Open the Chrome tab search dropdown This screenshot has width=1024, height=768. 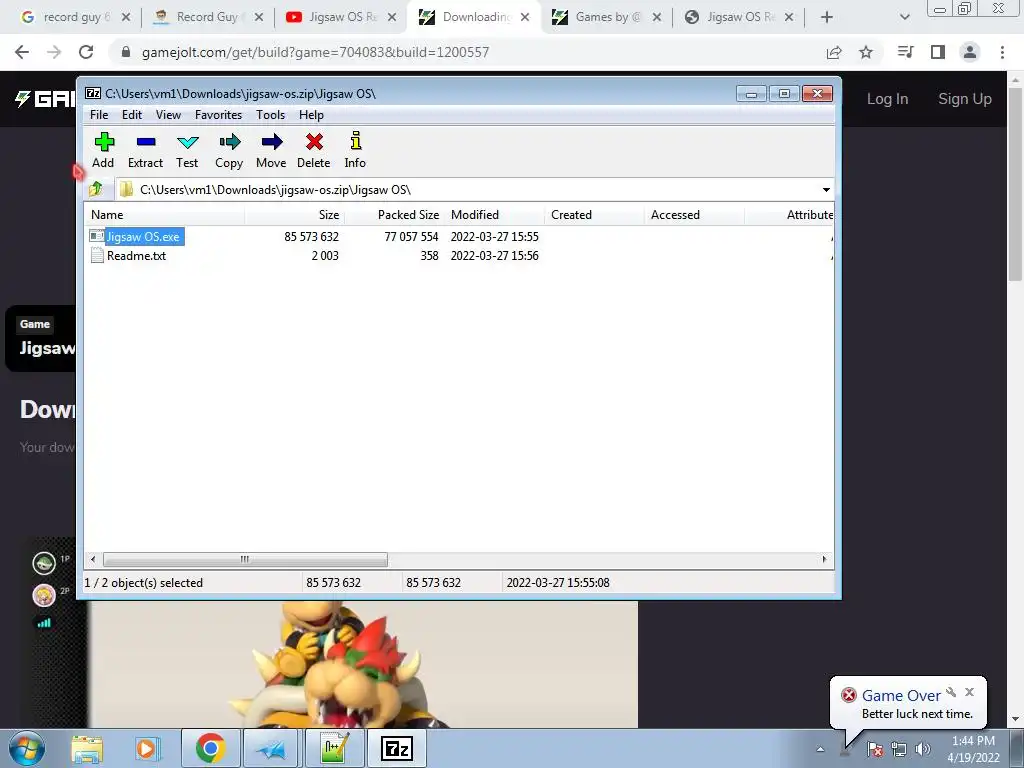904,18
